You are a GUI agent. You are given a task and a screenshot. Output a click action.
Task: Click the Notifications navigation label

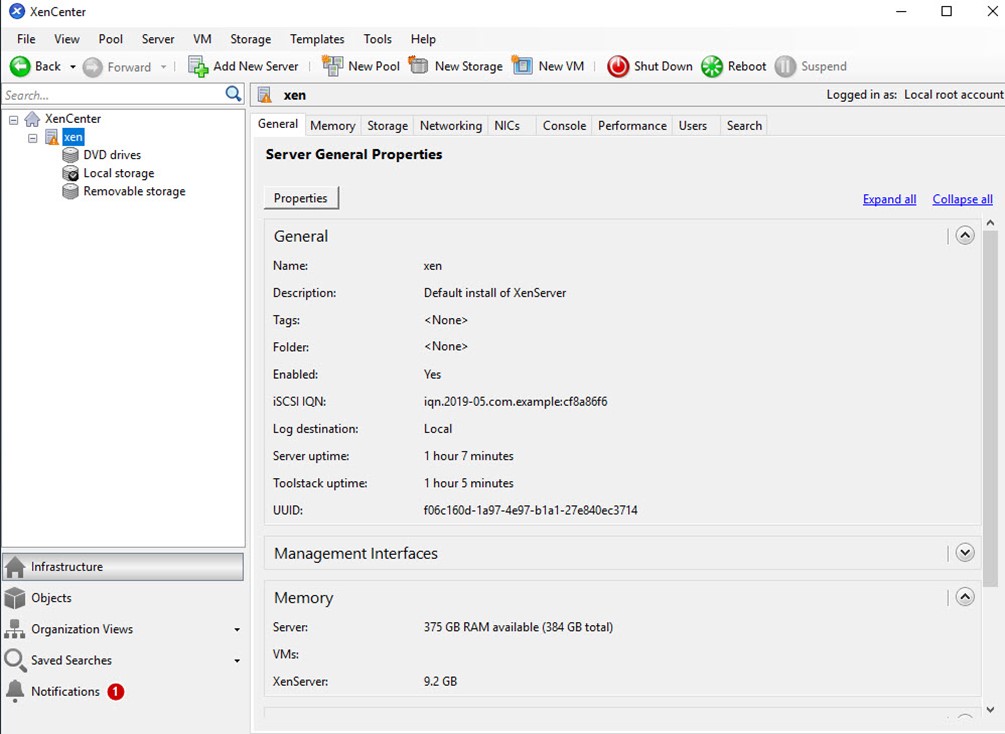(65, 691)
